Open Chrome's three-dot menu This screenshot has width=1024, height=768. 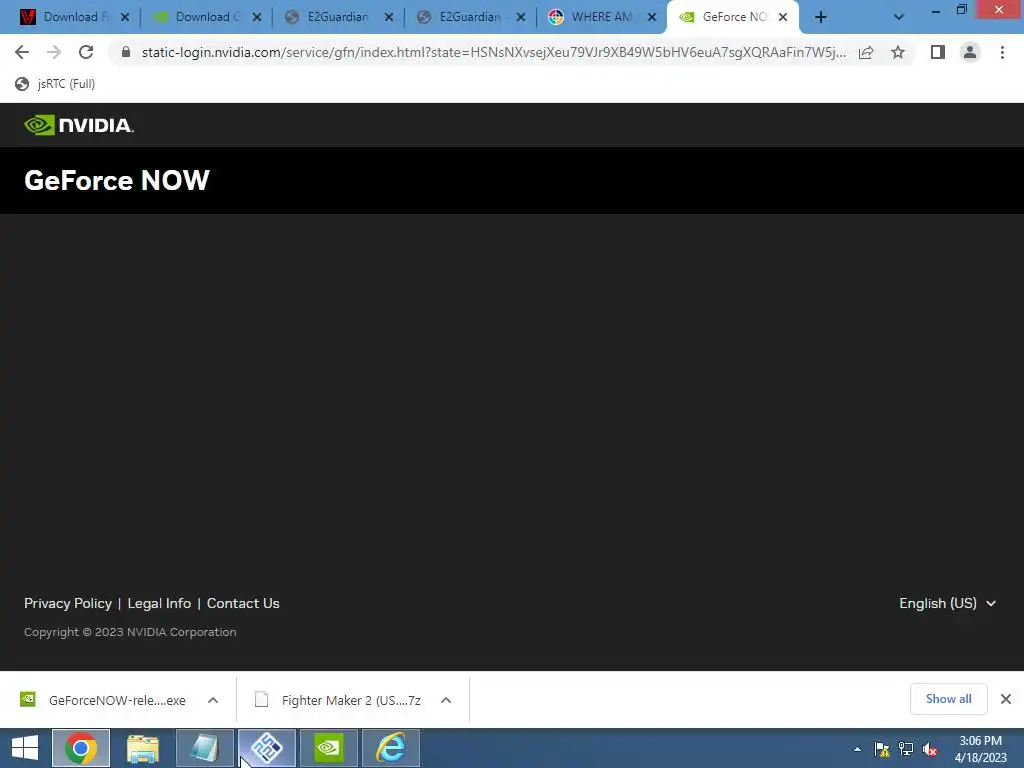click(1002, 52)
